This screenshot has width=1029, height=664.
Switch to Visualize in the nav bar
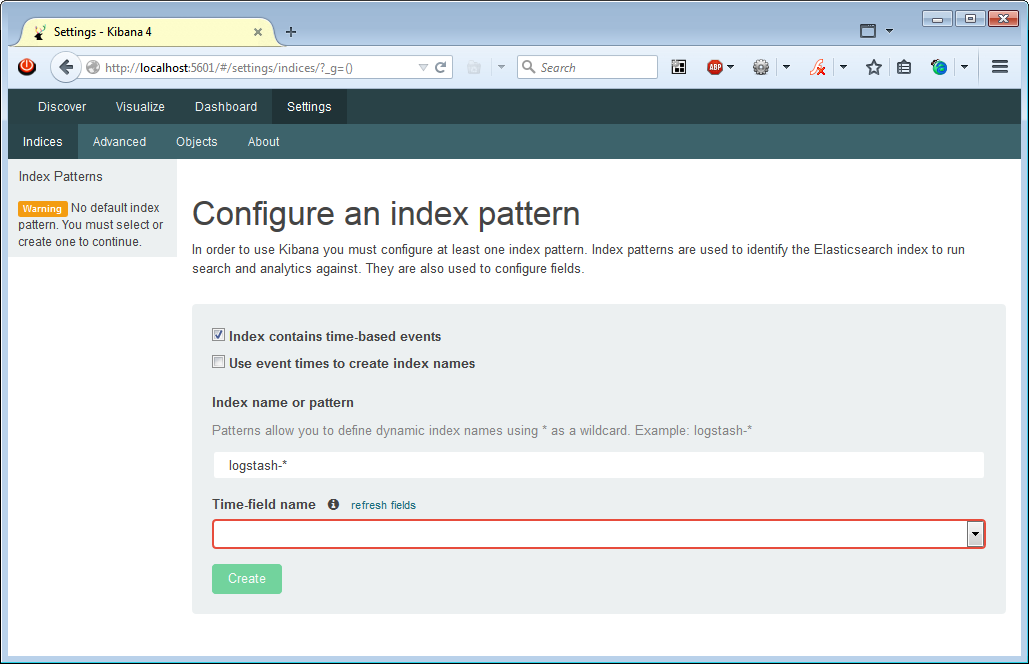pos(140,107)
